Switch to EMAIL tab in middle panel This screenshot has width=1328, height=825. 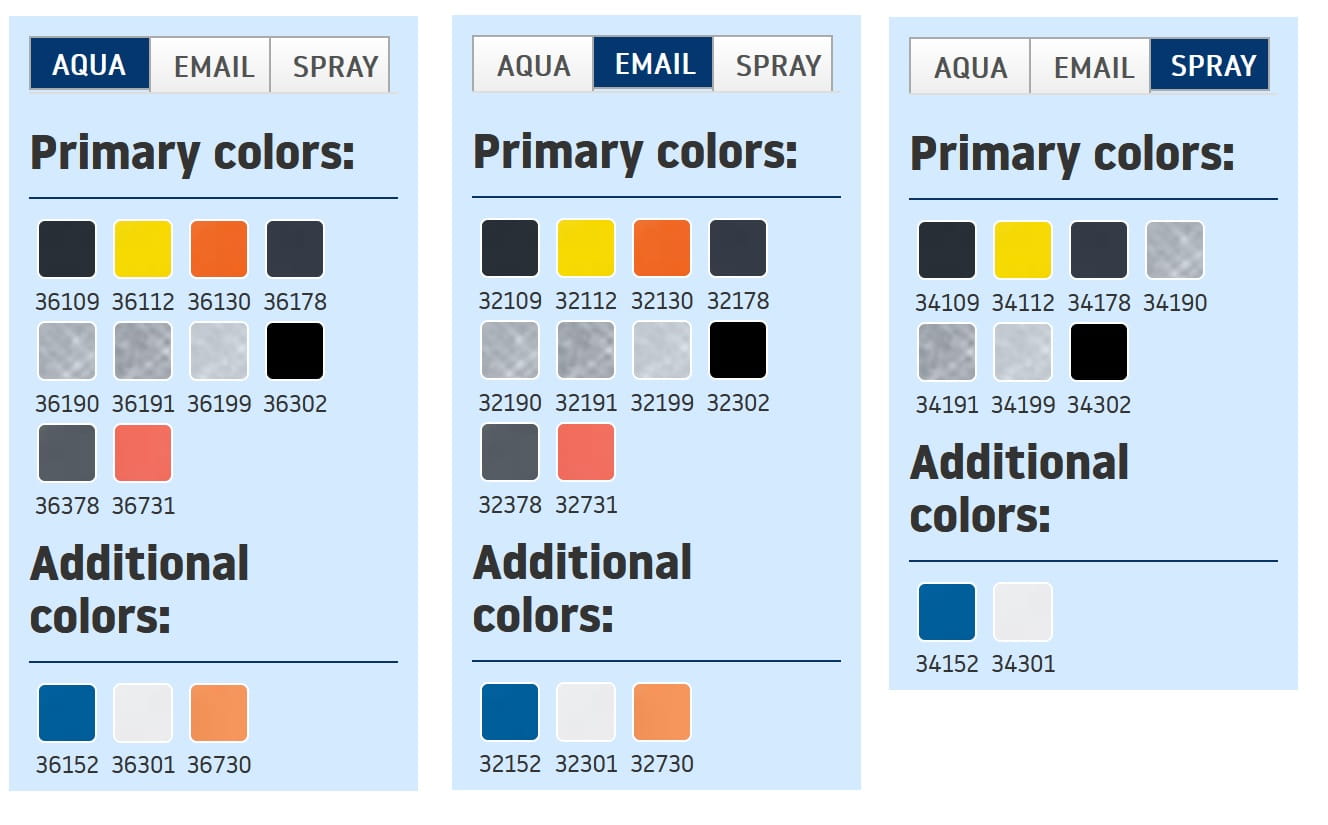pos(654,64)
